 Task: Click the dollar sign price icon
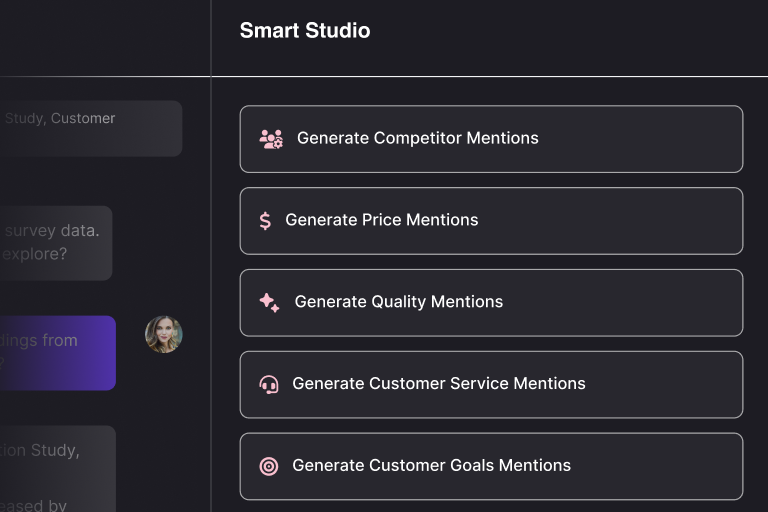coord(265,221)
